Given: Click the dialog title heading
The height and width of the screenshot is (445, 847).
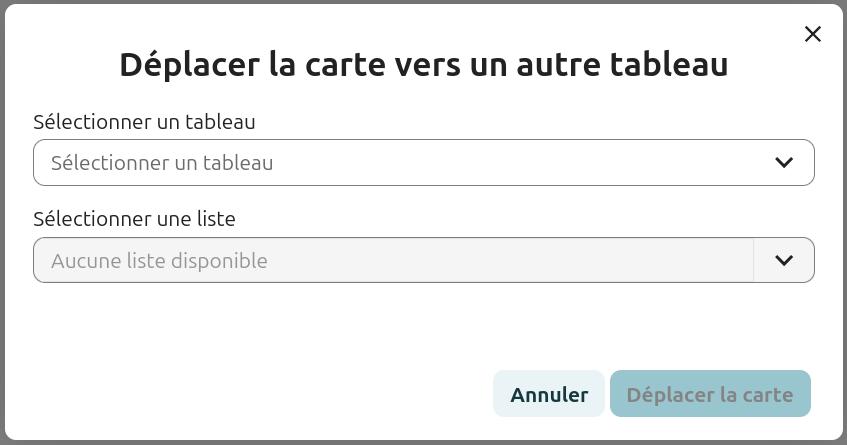Looking at the screenshot, I should pyautogui.click(x=423, y=64).
